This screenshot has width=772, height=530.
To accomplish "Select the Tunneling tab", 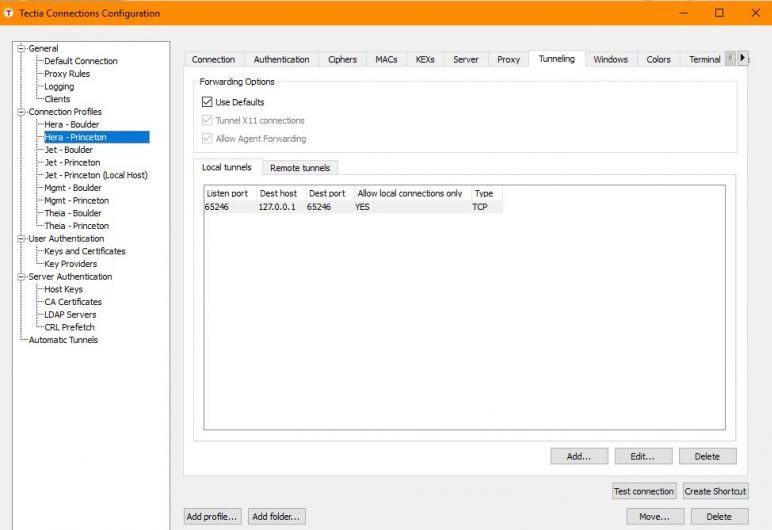I will [x=557, y=59].
